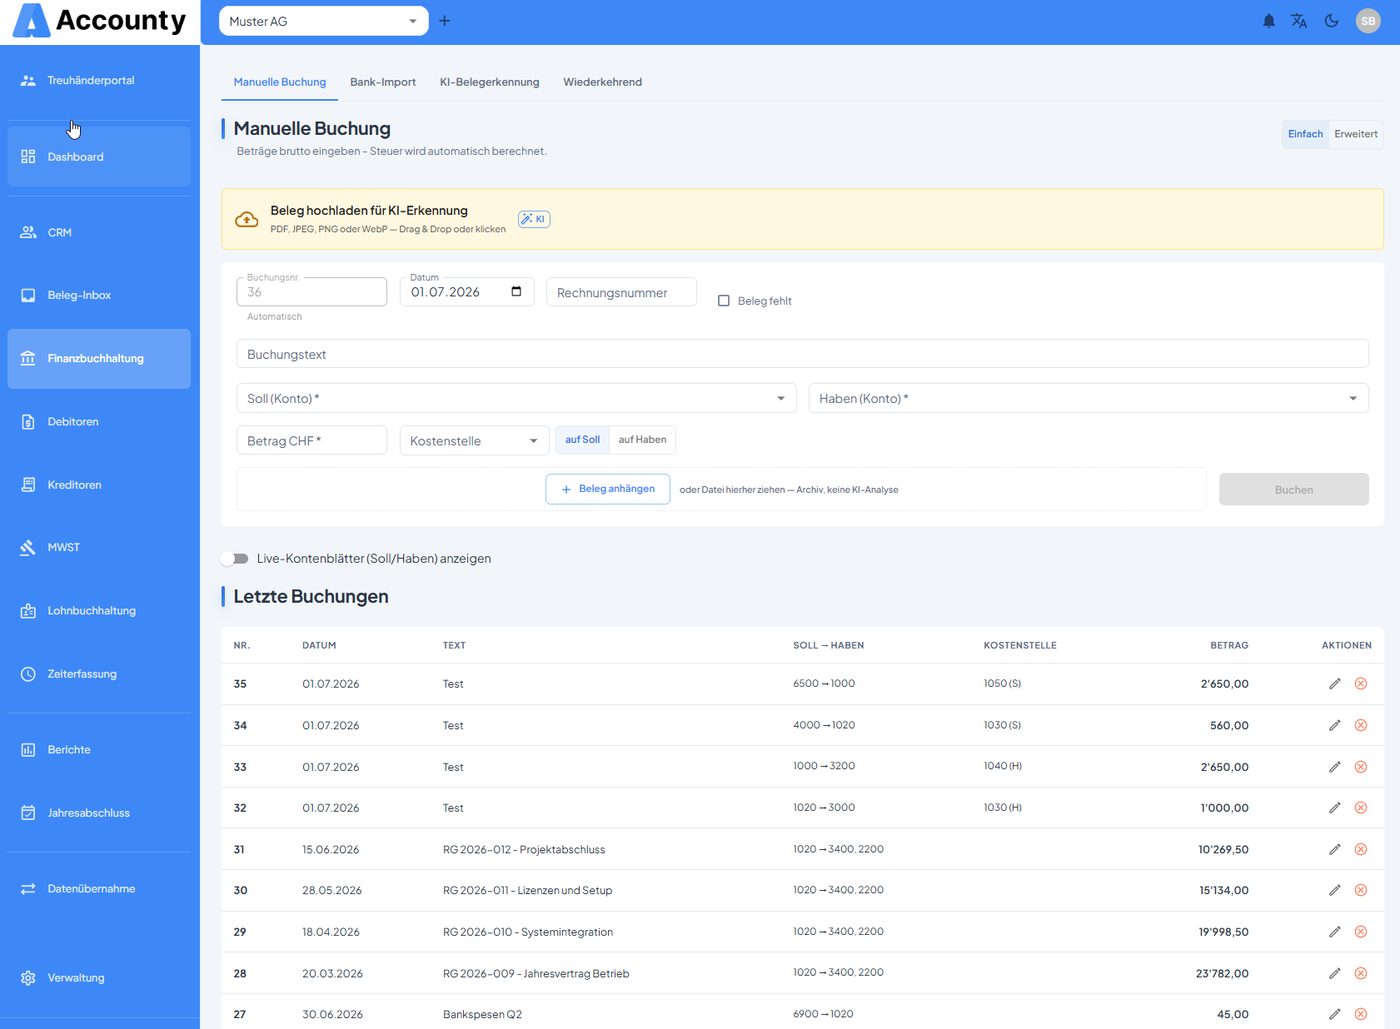Switch to dark mode moon icon
Viewport: 1400px width, 1029px height.
click(1331, 21)
